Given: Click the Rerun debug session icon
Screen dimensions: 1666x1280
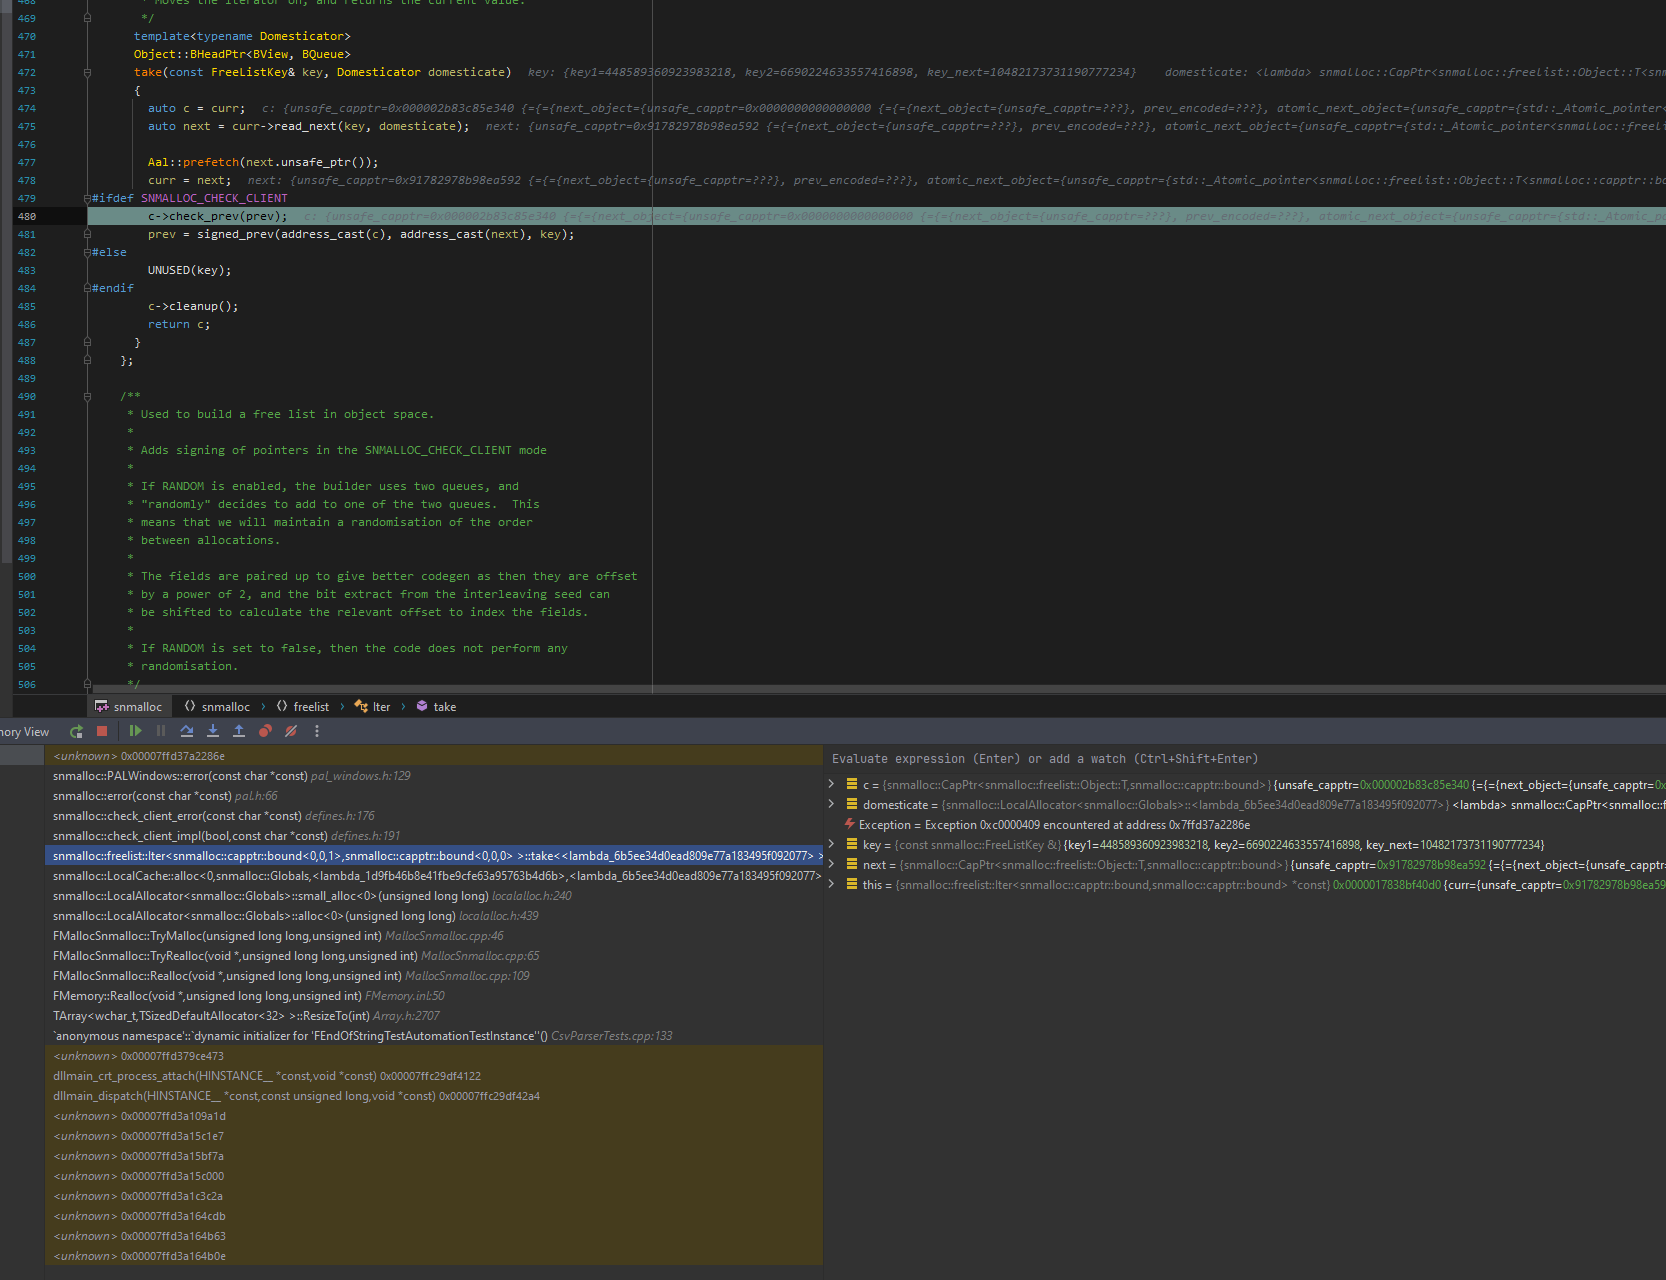Looking at the screenshot, I should (x=76, y=731).
